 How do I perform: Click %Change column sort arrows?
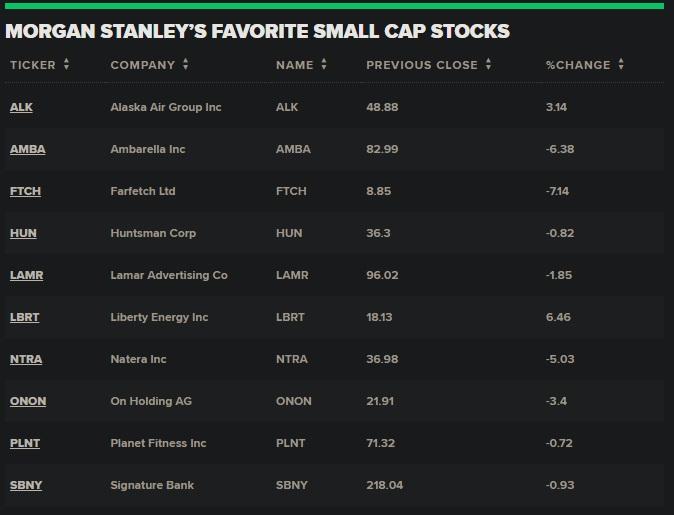621,65
